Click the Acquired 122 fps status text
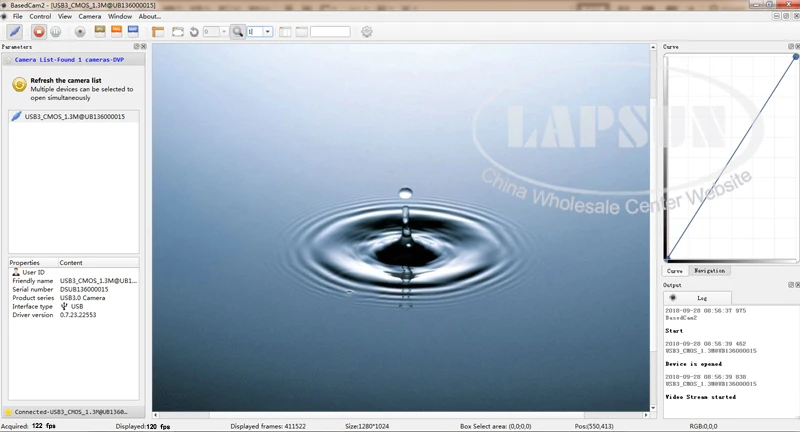 tap(29, 426)
